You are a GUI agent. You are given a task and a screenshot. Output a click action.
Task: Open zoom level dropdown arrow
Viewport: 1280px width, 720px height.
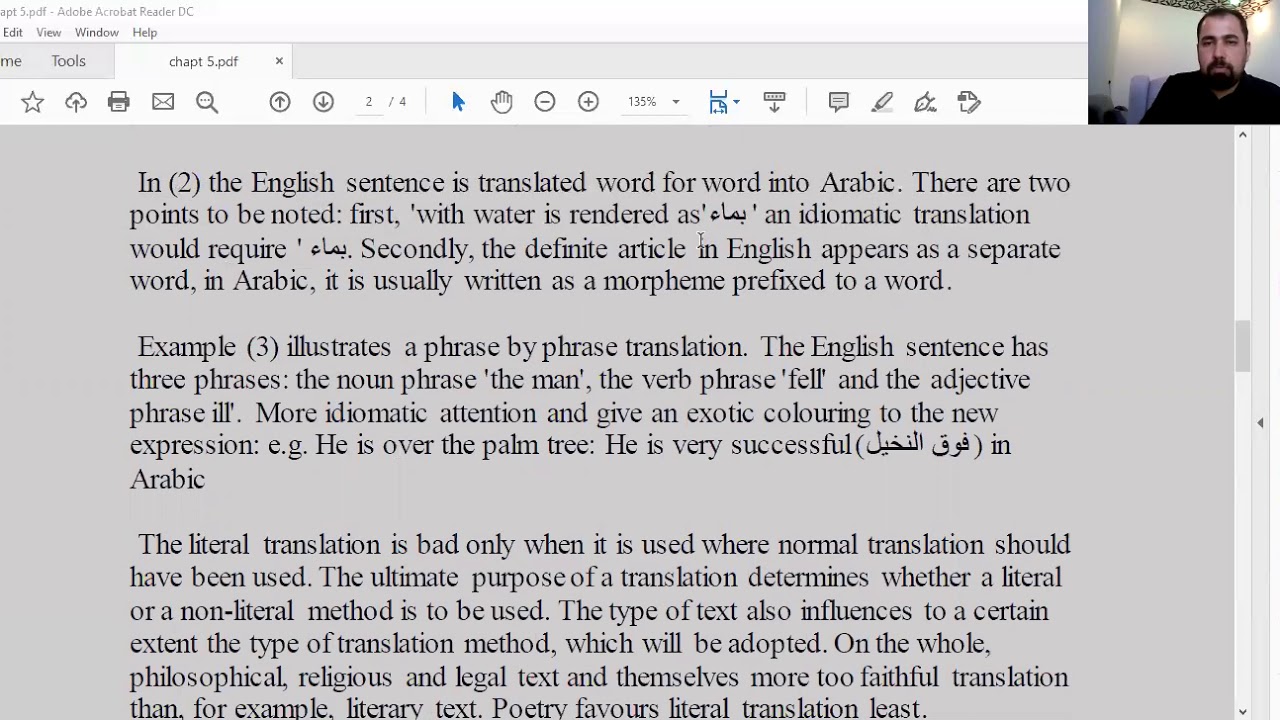(x=675, y=102)
